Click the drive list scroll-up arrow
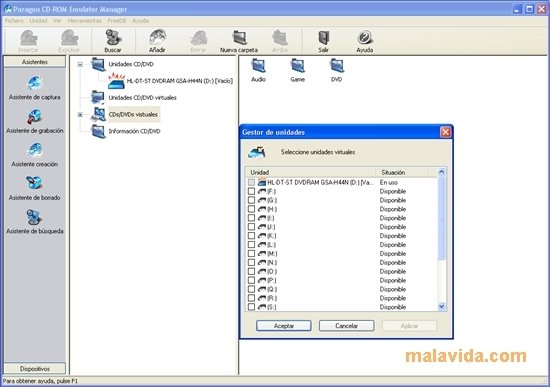The image size is (550, 387). (442, 172)
